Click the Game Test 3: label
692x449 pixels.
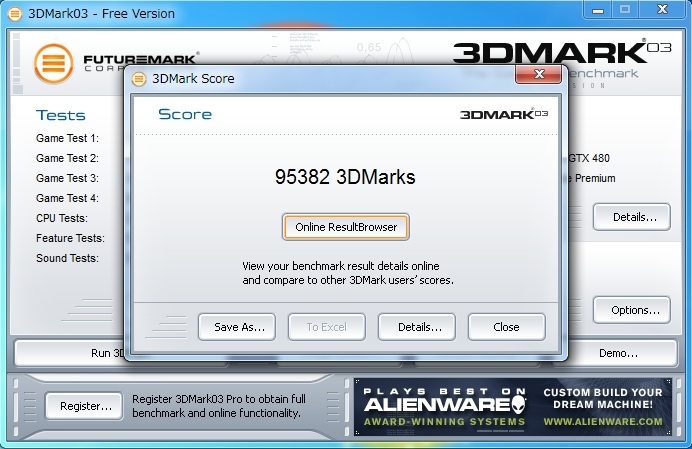pos(67,178)
